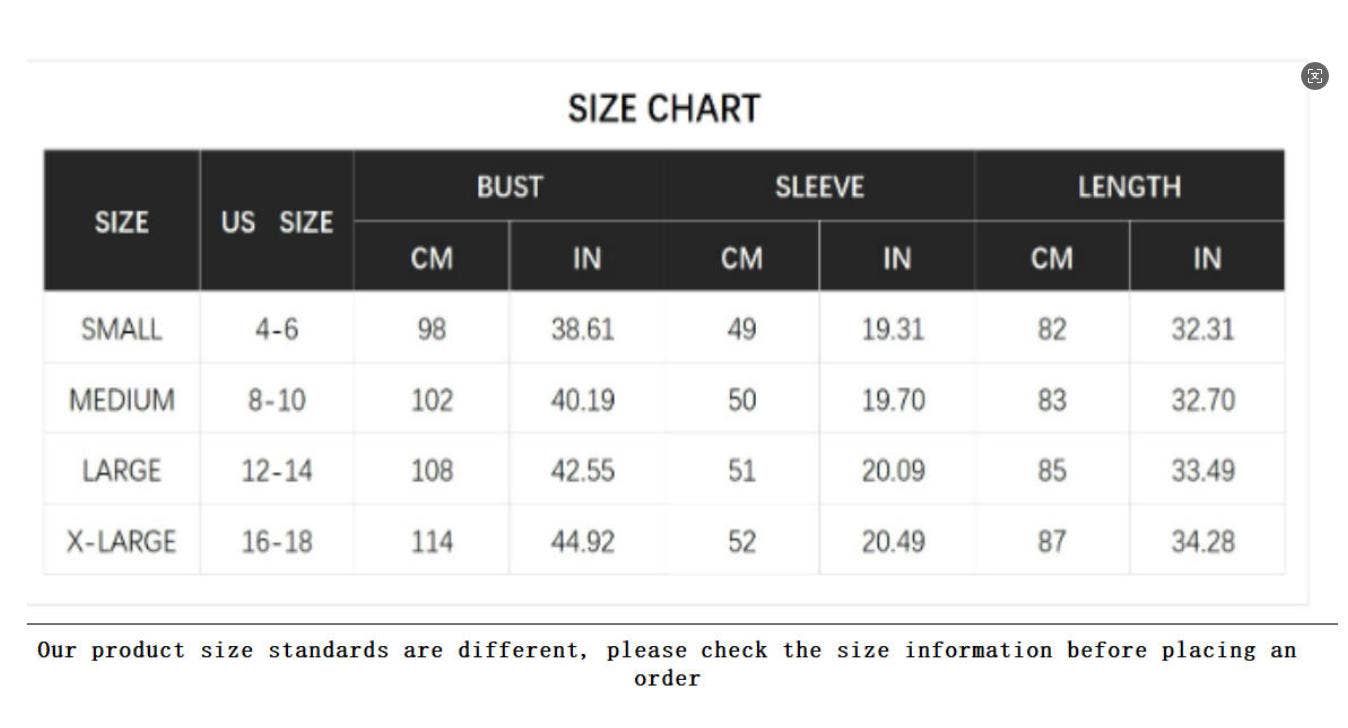The height and width of the screenshot is (728, 1348).
Task: Click the image translate icon at top right
Action: [x=1315, y=76]
